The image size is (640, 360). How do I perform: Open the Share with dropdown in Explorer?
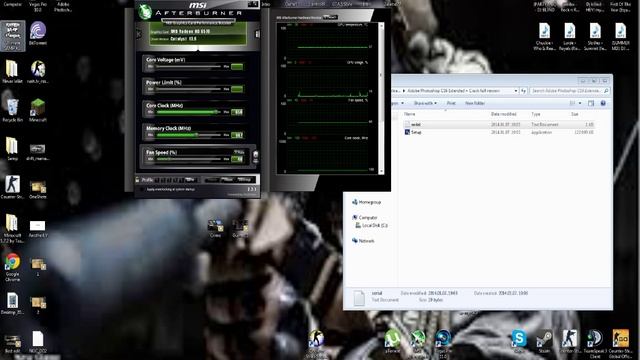click(425, 103)
